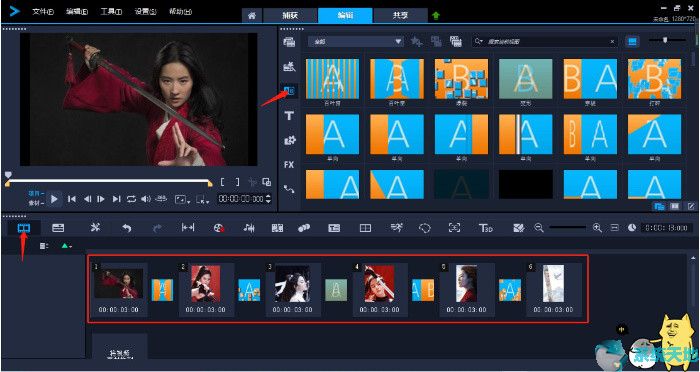Open the Auto Music icon
Viewport: 700px width, 372px height.
[x=277, y=228]
